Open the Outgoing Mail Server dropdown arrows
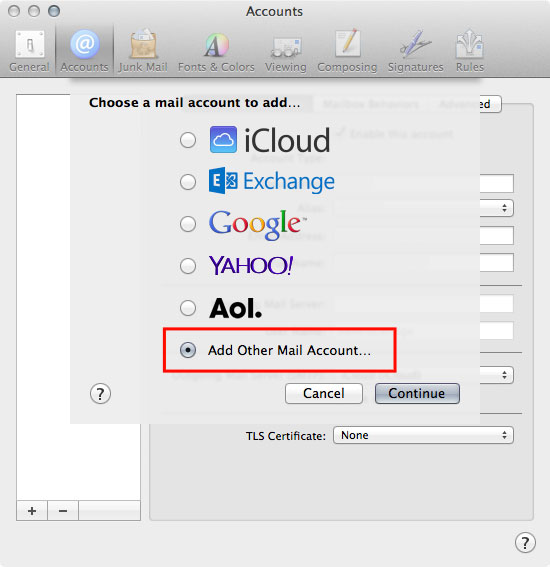Screen dimensions: 550x567 [504, 375]
